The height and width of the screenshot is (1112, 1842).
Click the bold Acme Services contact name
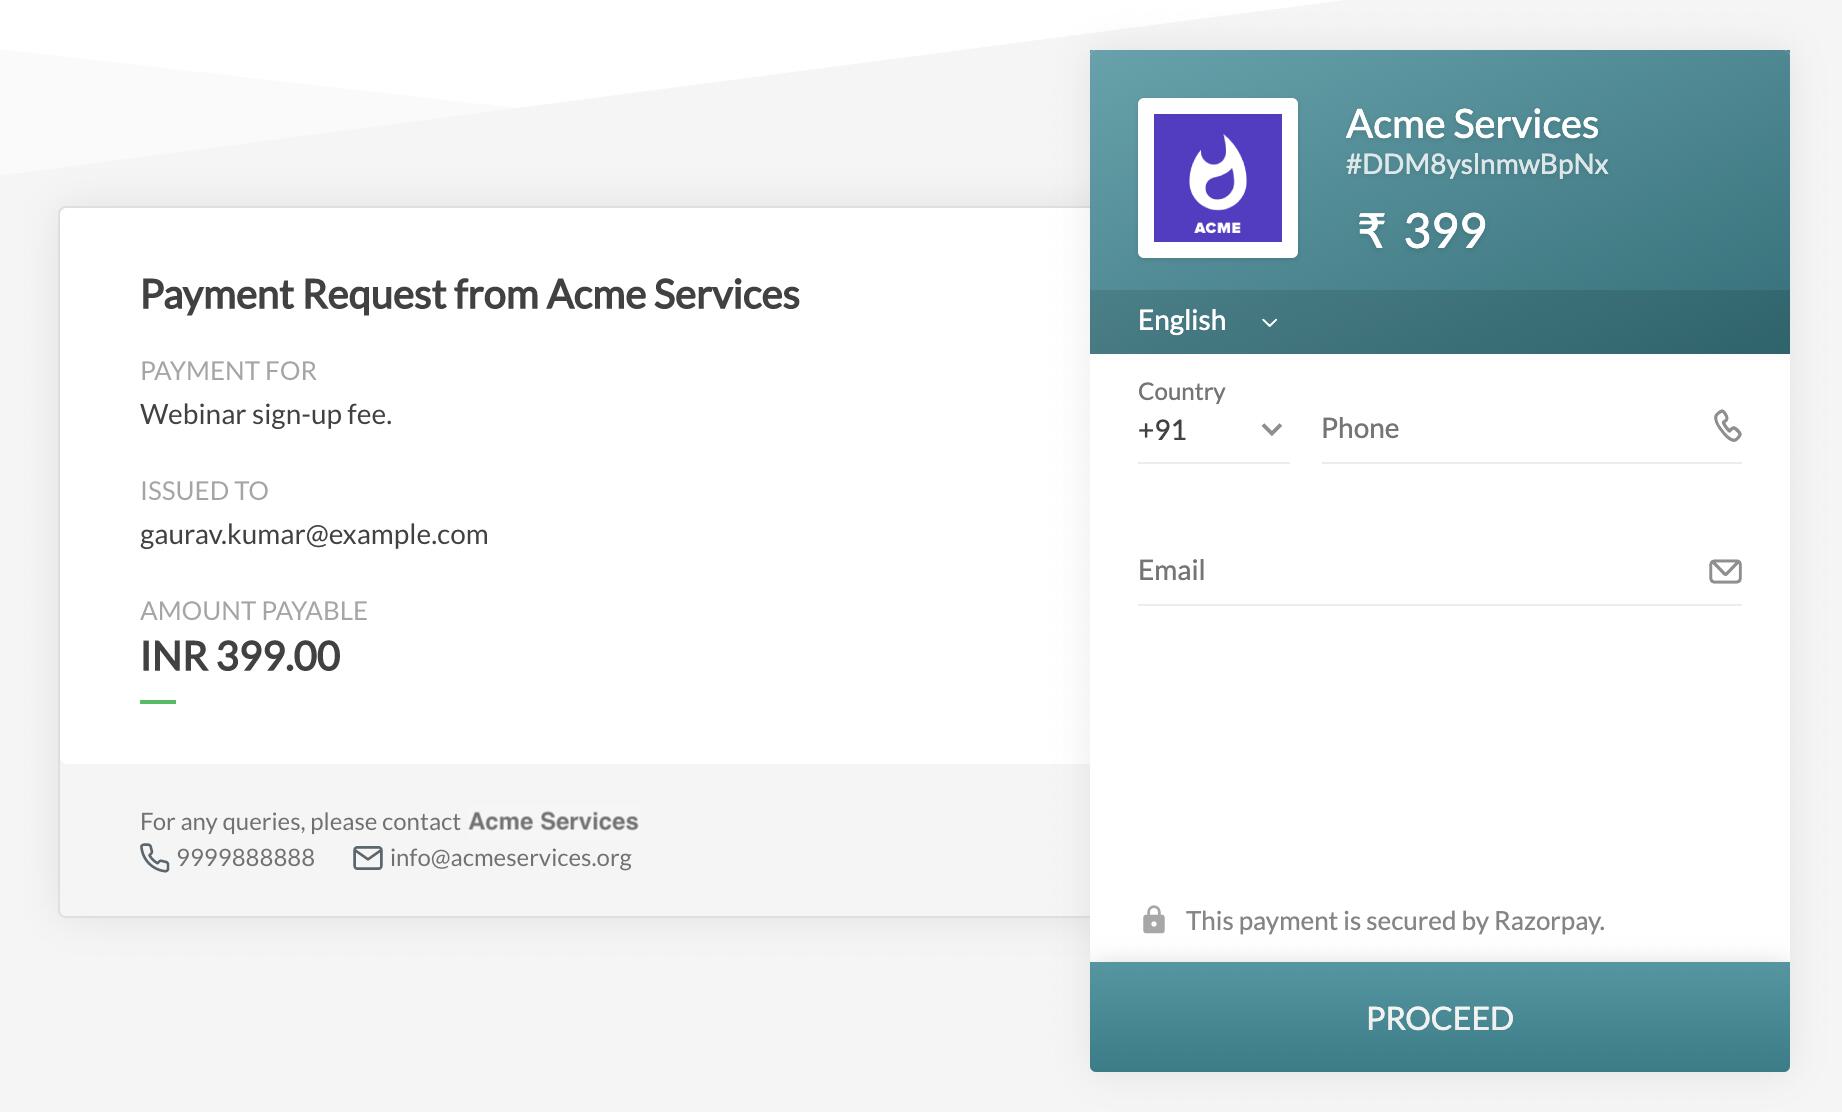(553, 821)
